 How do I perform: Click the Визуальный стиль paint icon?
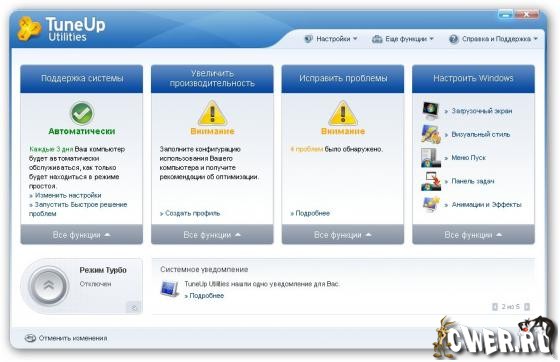click(x=431, y=134)
